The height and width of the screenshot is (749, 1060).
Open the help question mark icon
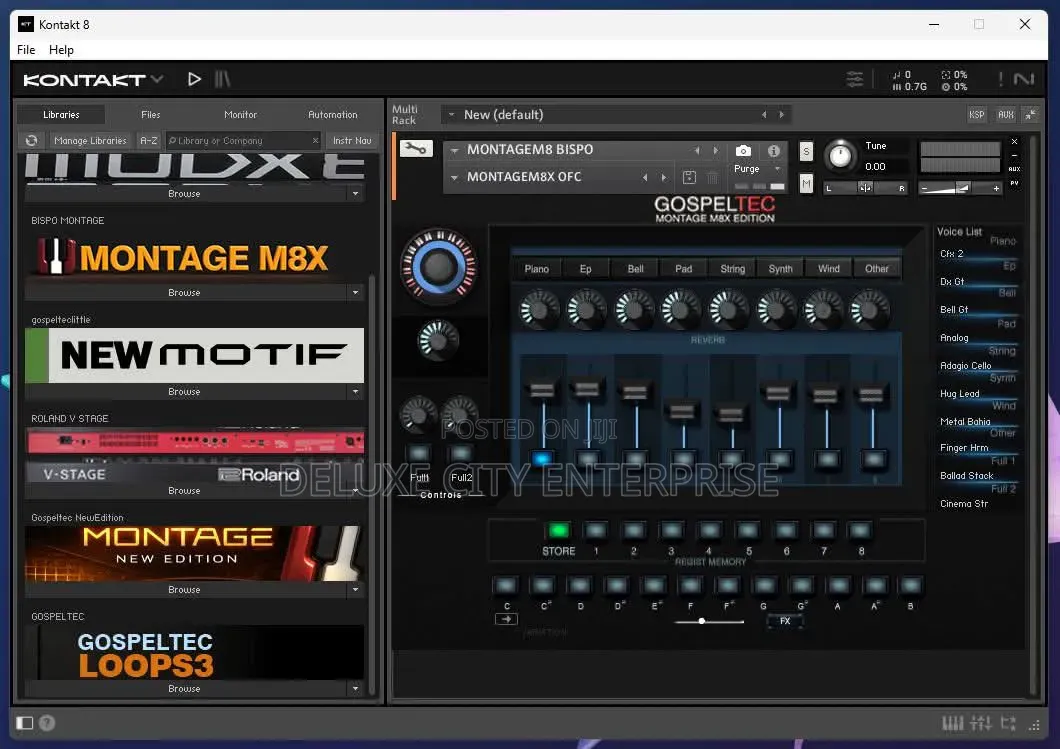point(47,723)
